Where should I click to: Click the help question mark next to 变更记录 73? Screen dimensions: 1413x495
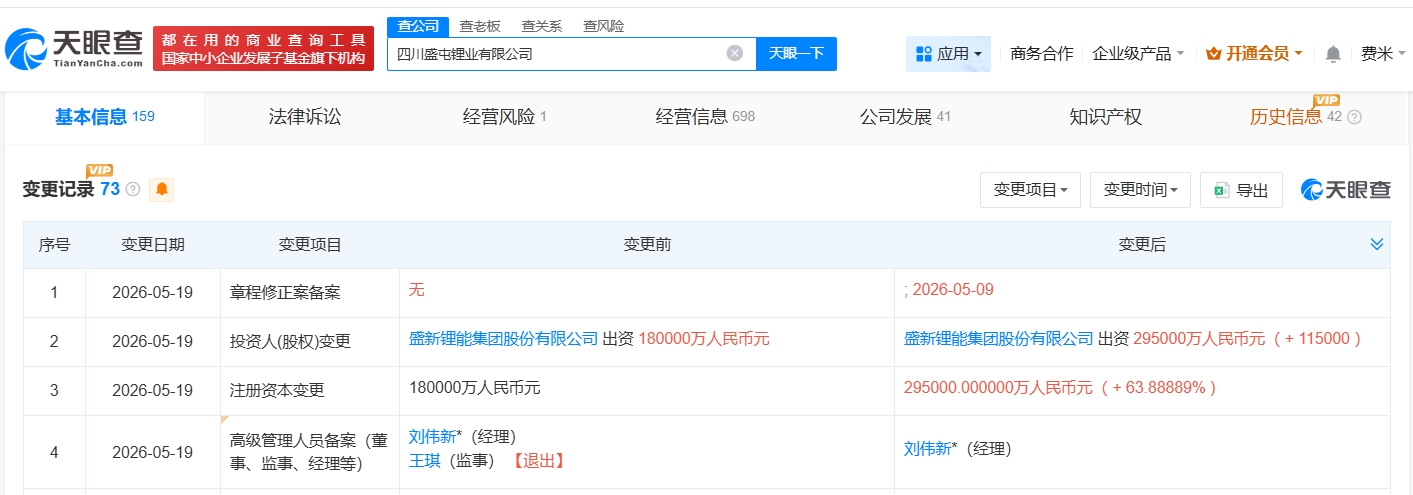(x=133, y=190)
